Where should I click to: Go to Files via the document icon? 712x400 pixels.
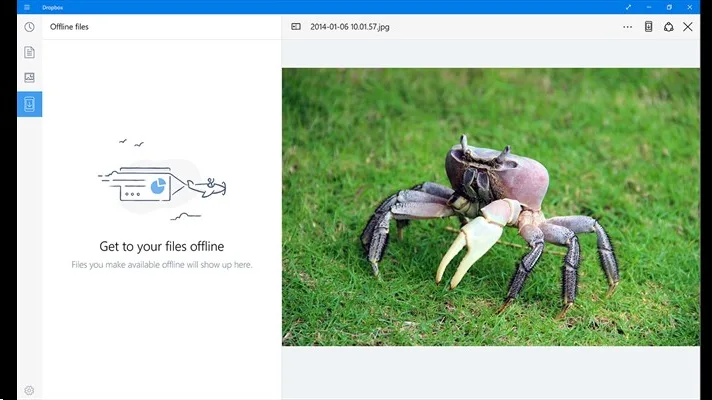click(29, 52)
